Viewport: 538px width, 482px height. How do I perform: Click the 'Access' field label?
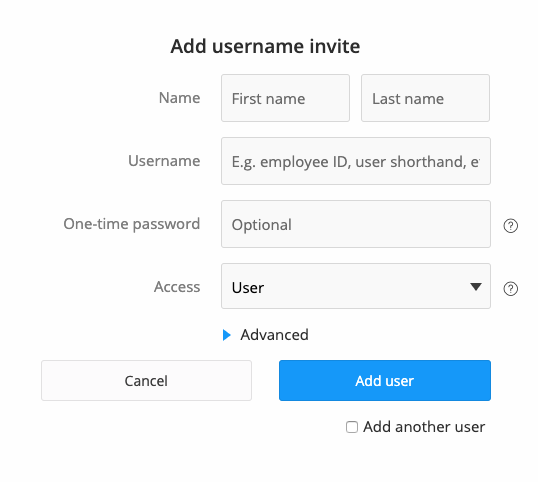point(177,287)
